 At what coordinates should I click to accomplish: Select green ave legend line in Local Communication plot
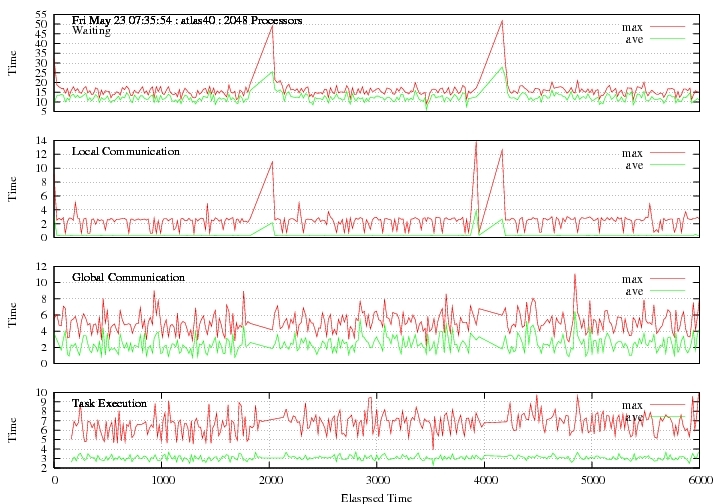(671, 165)
